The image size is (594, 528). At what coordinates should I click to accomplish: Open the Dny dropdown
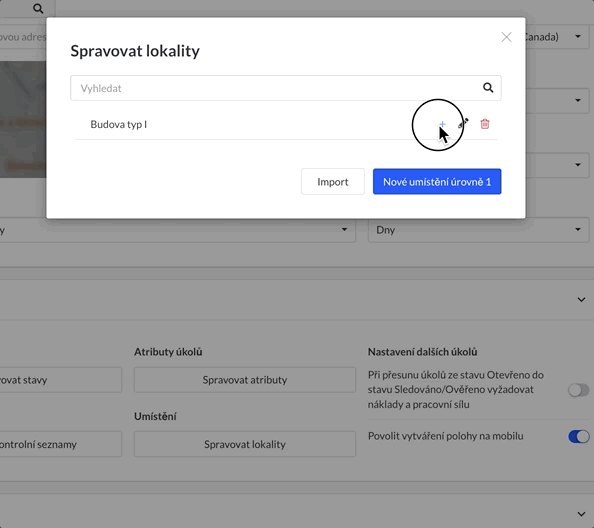478,230
